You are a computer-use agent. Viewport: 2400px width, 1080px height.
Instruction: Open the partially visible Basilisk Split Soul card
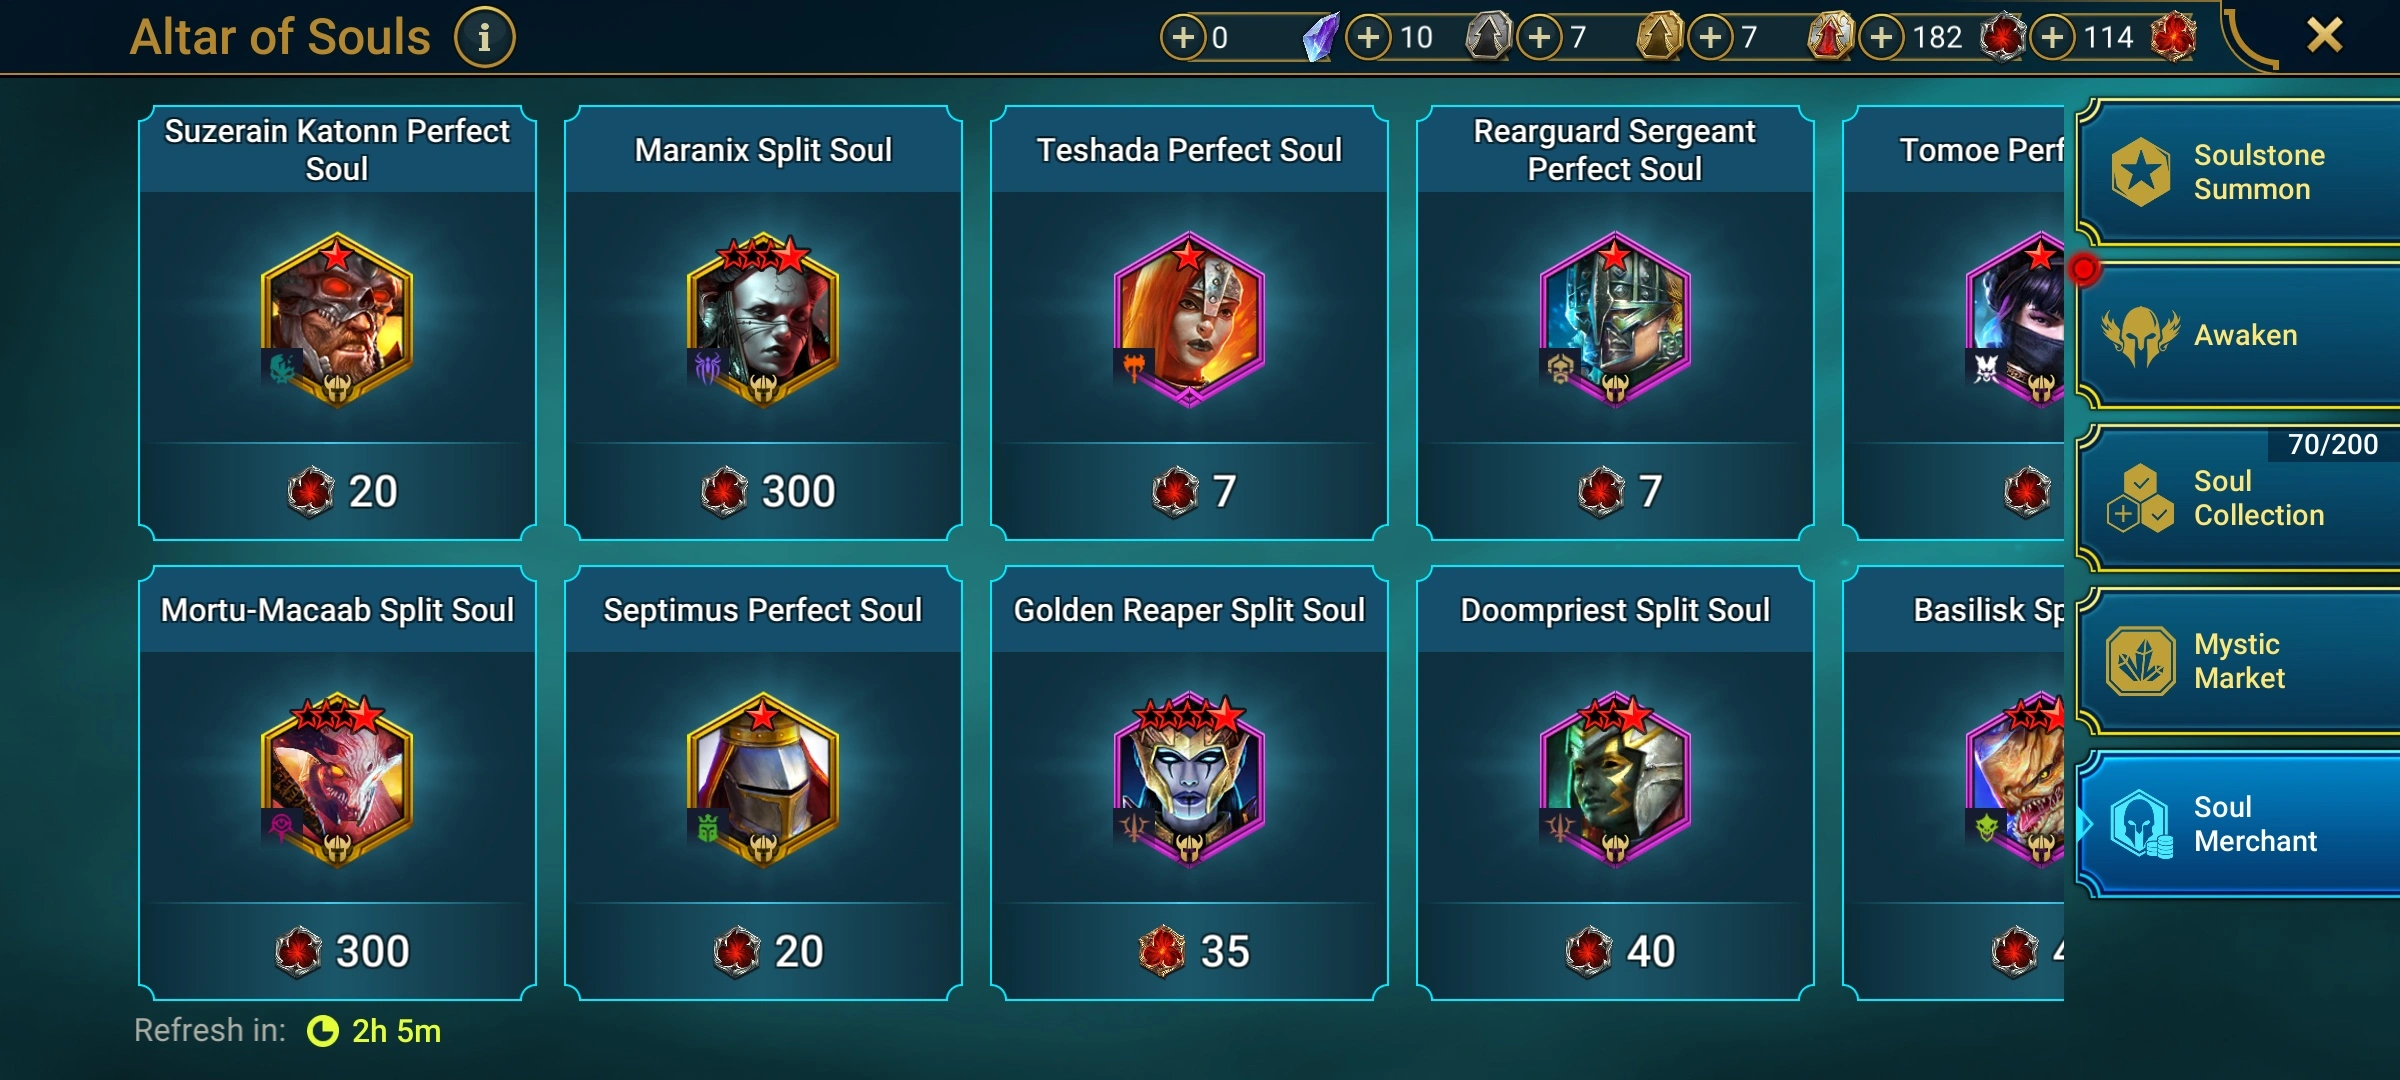(x=1954, y=782)
